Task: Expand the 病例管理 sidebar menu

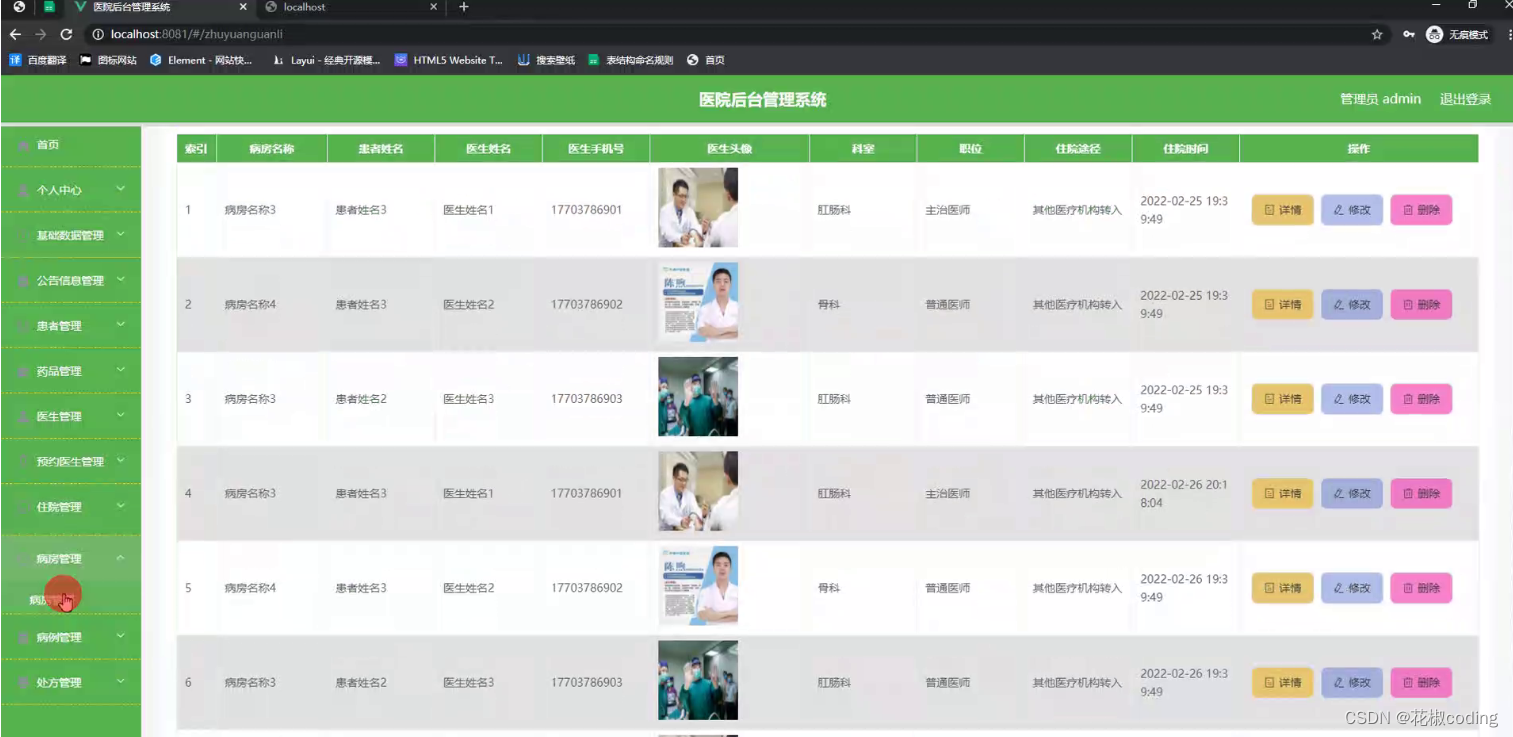Action: 71,637
